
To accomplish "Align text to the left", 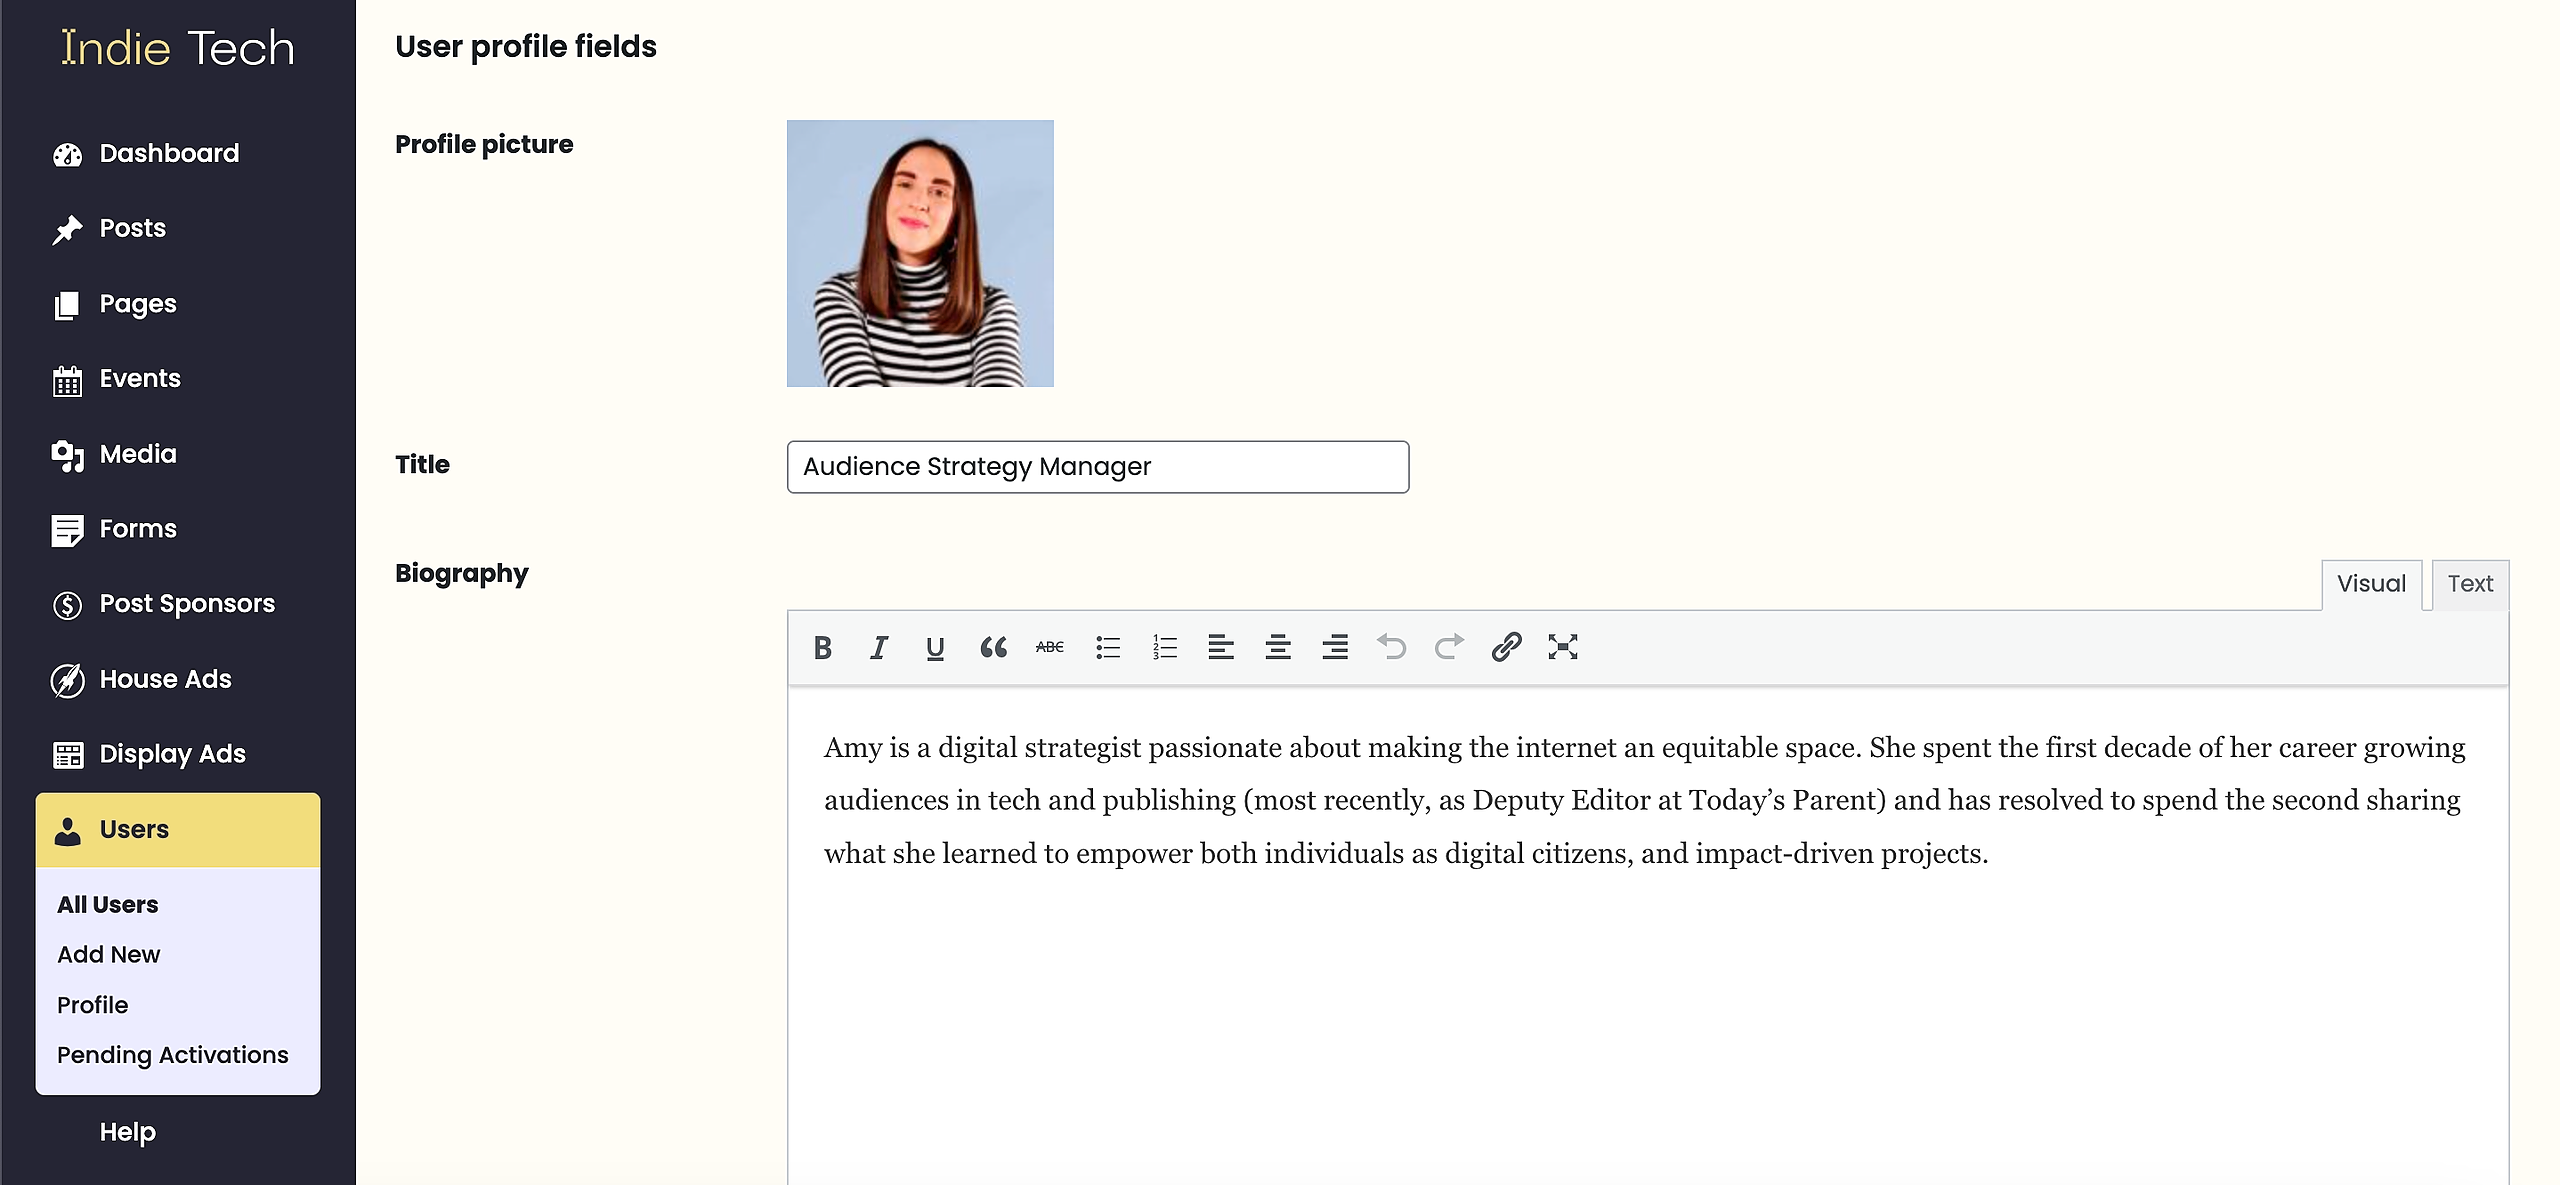I will (x=1220, y=648).
